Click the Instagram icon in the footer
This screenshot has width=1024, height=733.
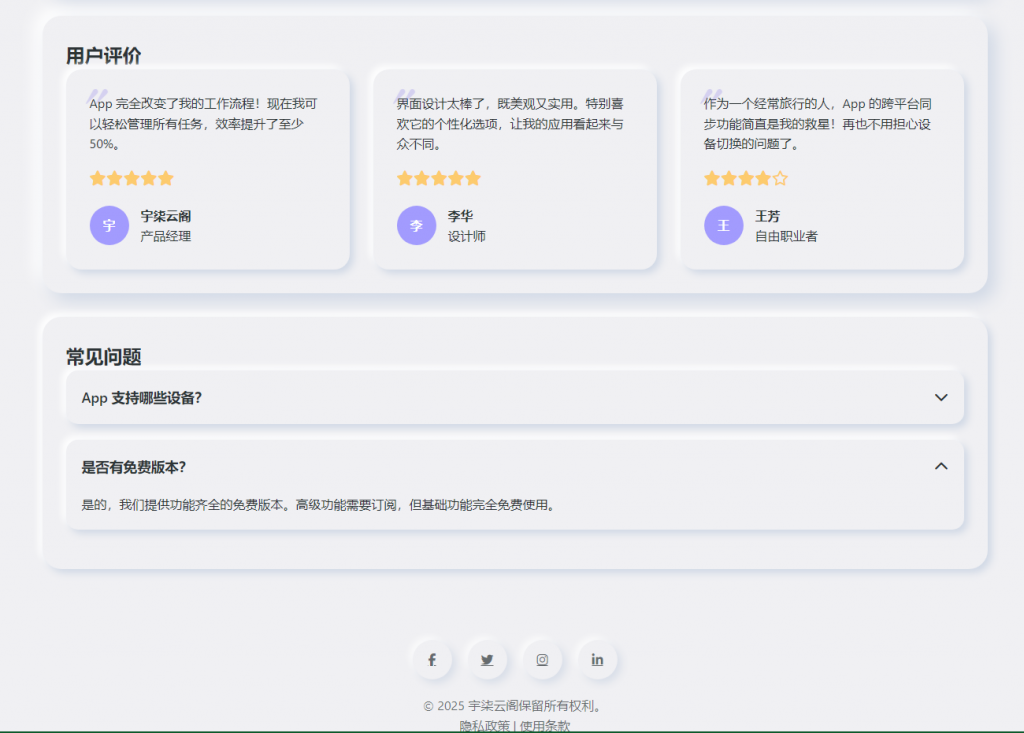click(543, 659)
